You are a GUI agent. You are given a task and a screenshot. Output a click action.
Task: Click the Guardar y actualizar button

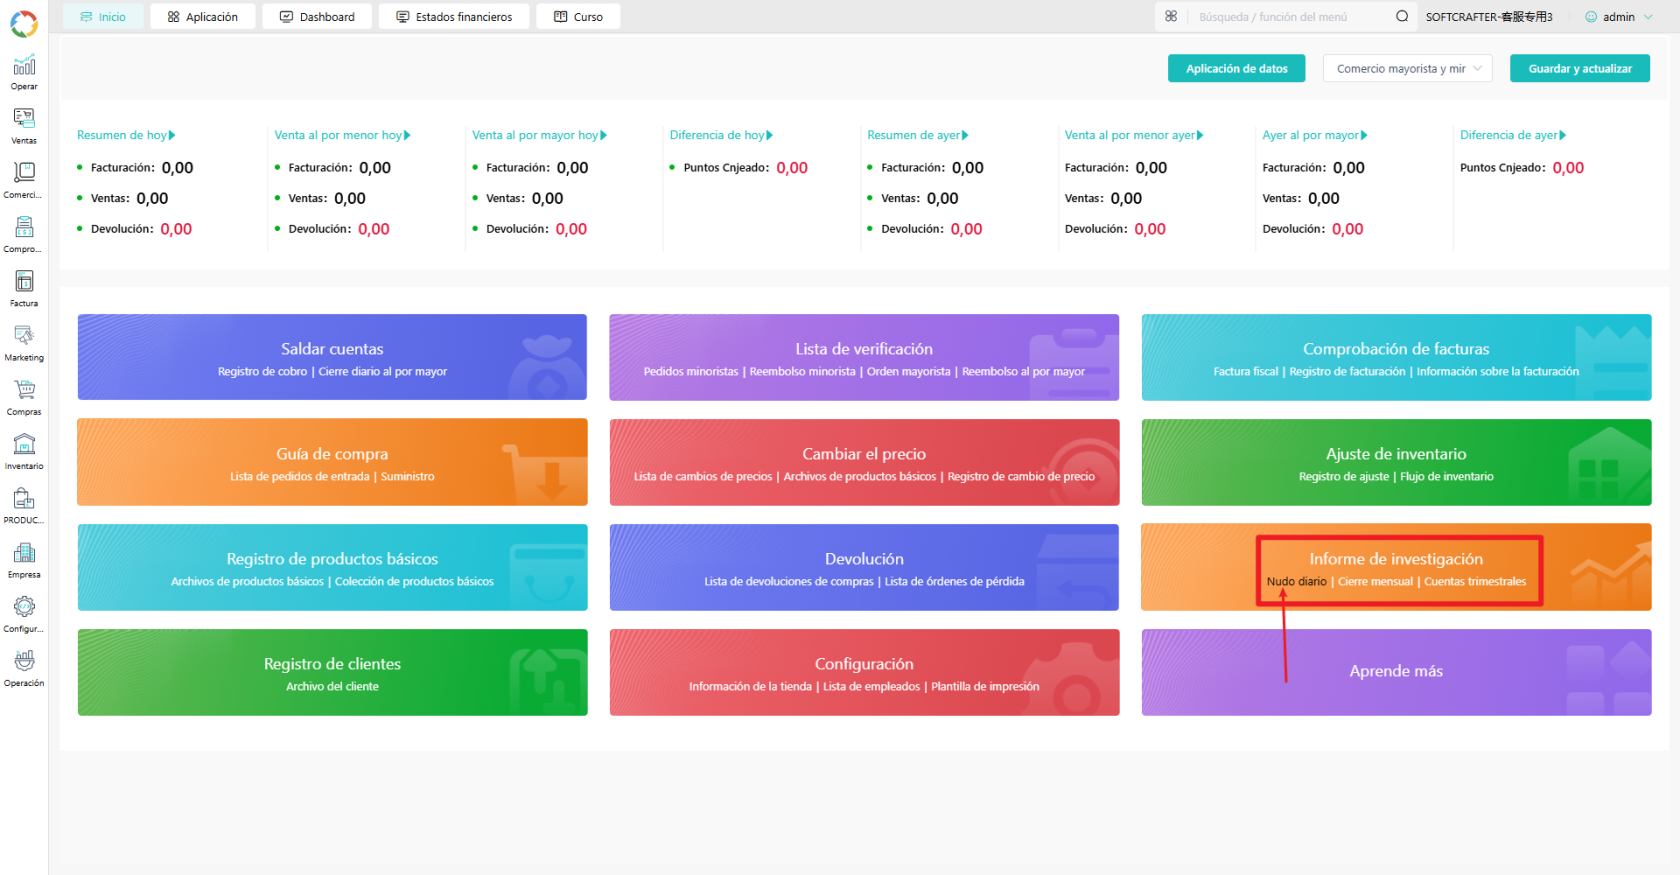point(1580,68)
